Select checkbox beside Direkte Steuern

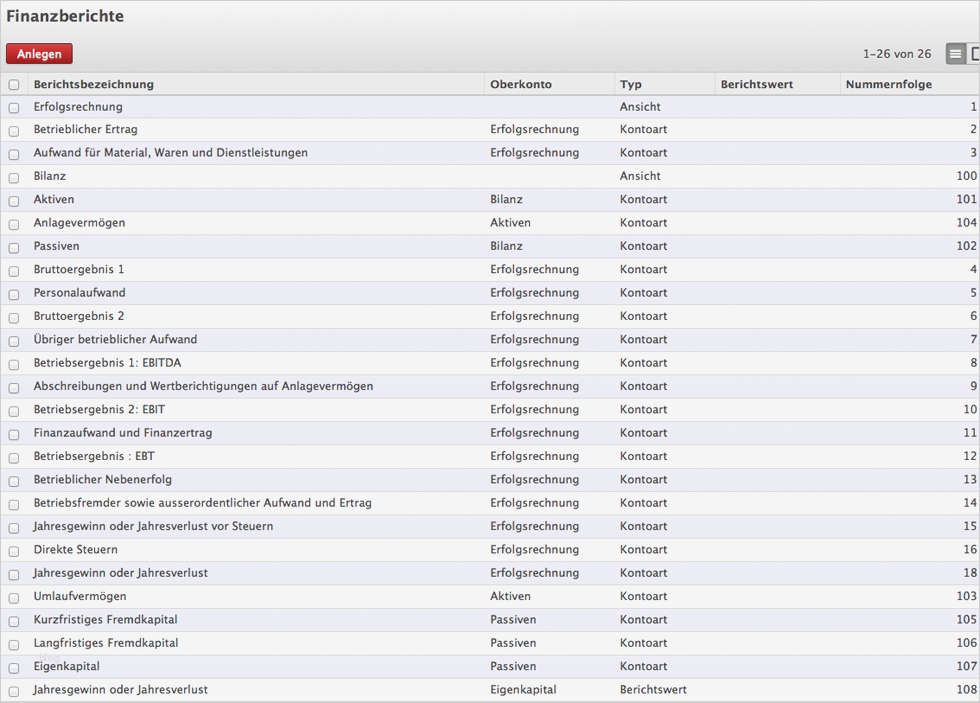click(x=14, y=551)
